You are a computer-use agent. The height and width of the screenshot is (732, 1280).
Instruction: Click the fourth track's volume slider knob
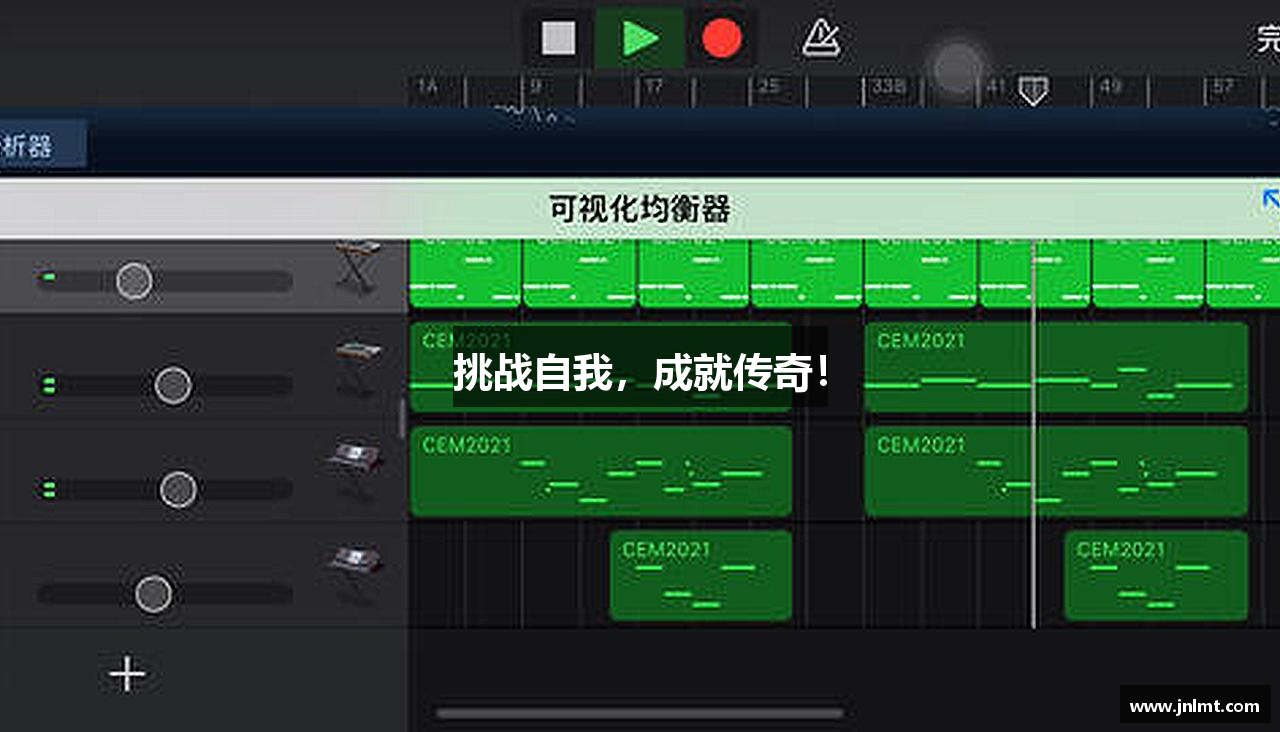tap(153, 594)
